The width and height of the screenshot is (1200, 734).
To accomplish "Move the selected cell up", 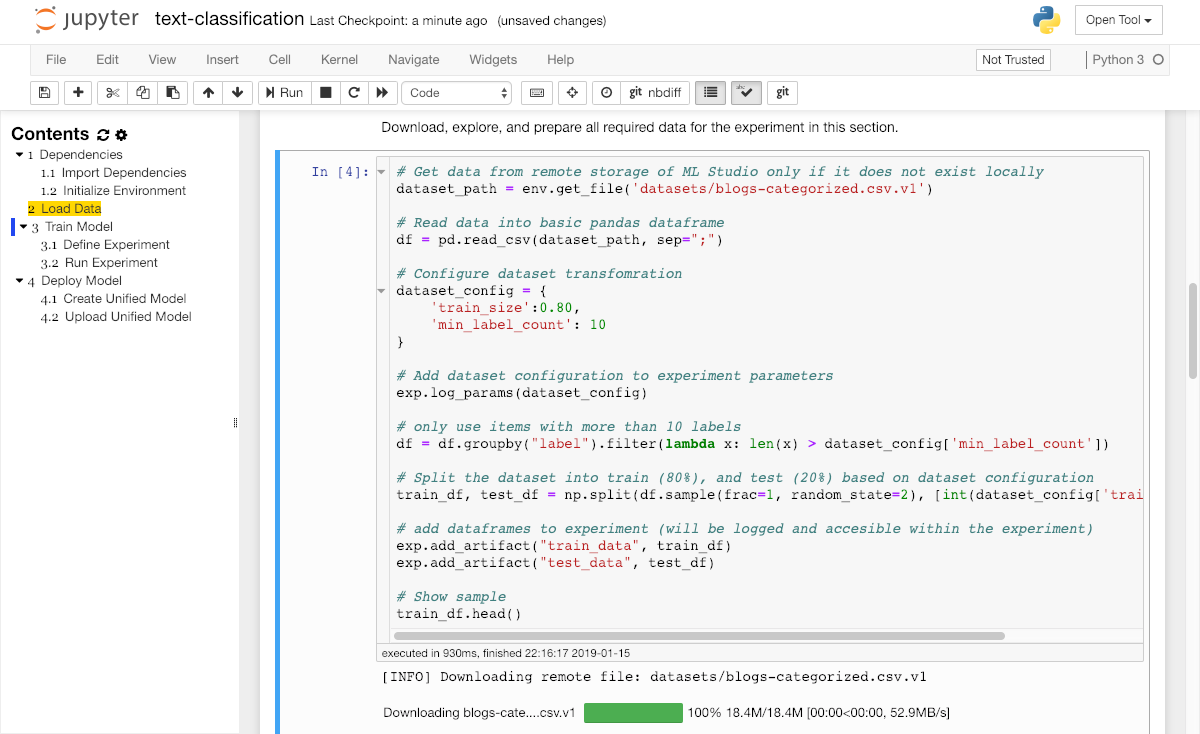I will 208,93.
